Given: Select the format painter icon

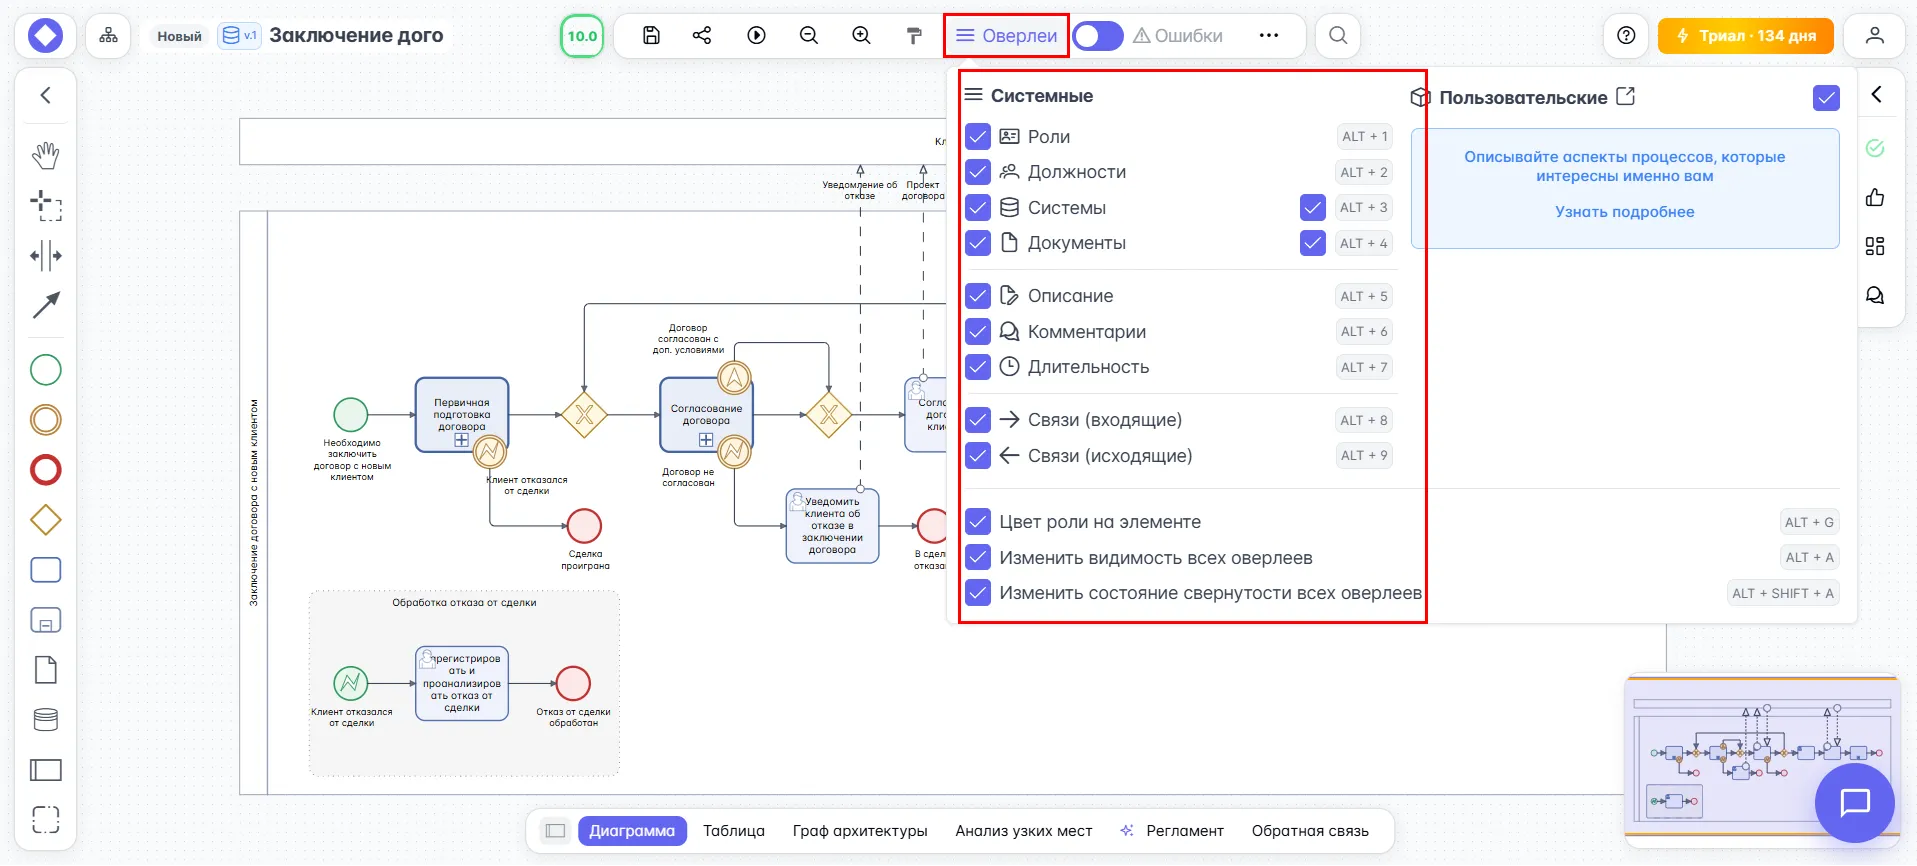Looking at the screenshot, I should [914, 36].
